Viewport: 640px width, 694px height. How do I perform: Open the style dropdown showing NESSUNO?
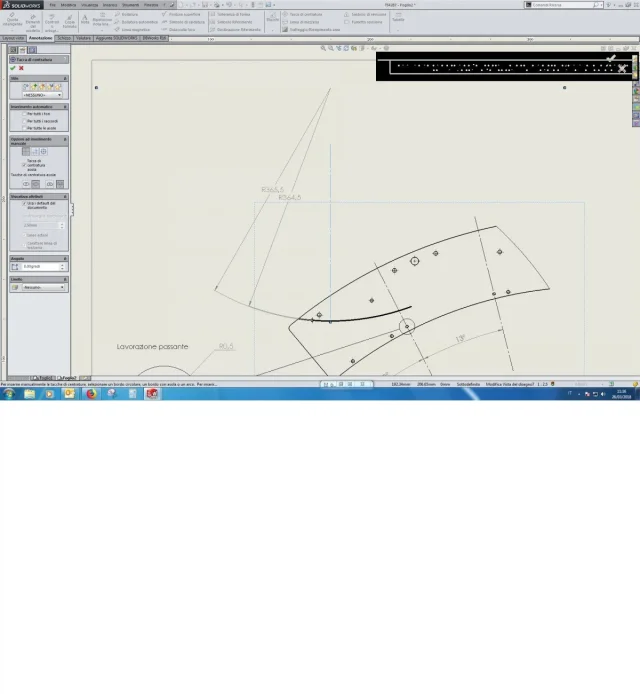coord(42,95)
